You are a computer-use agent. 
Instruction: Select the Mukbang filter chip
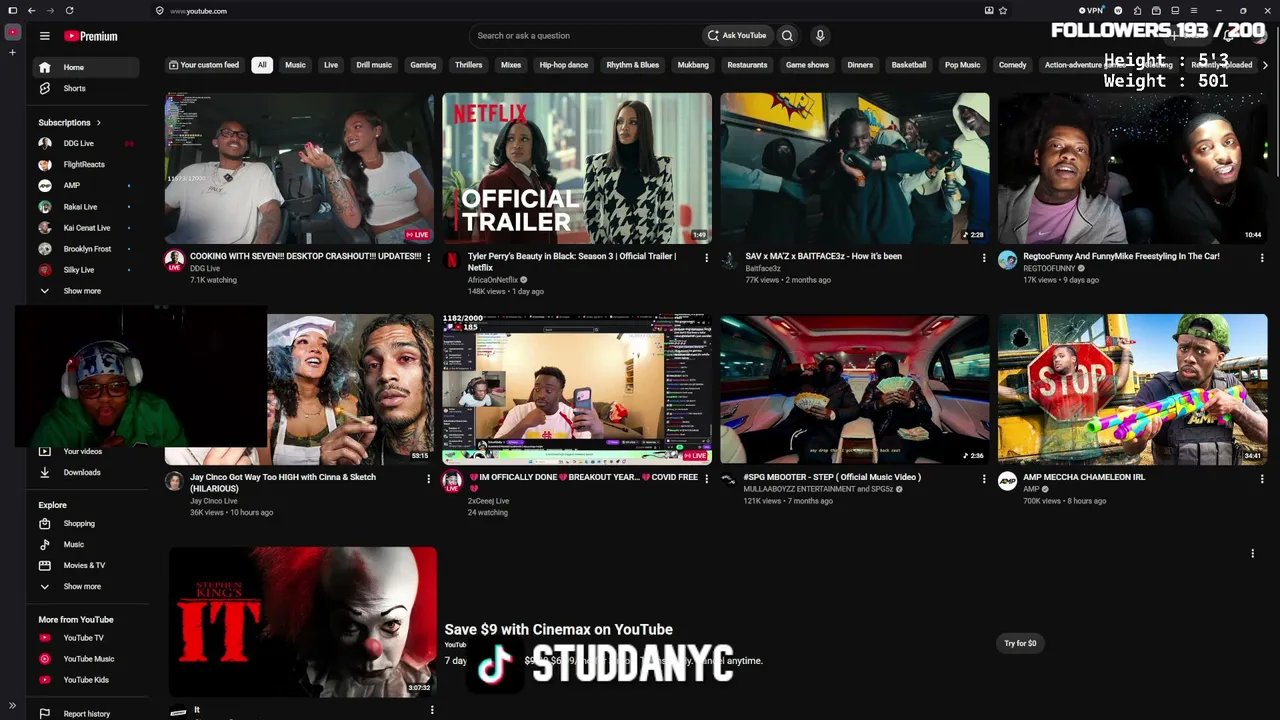pos(693,65)
